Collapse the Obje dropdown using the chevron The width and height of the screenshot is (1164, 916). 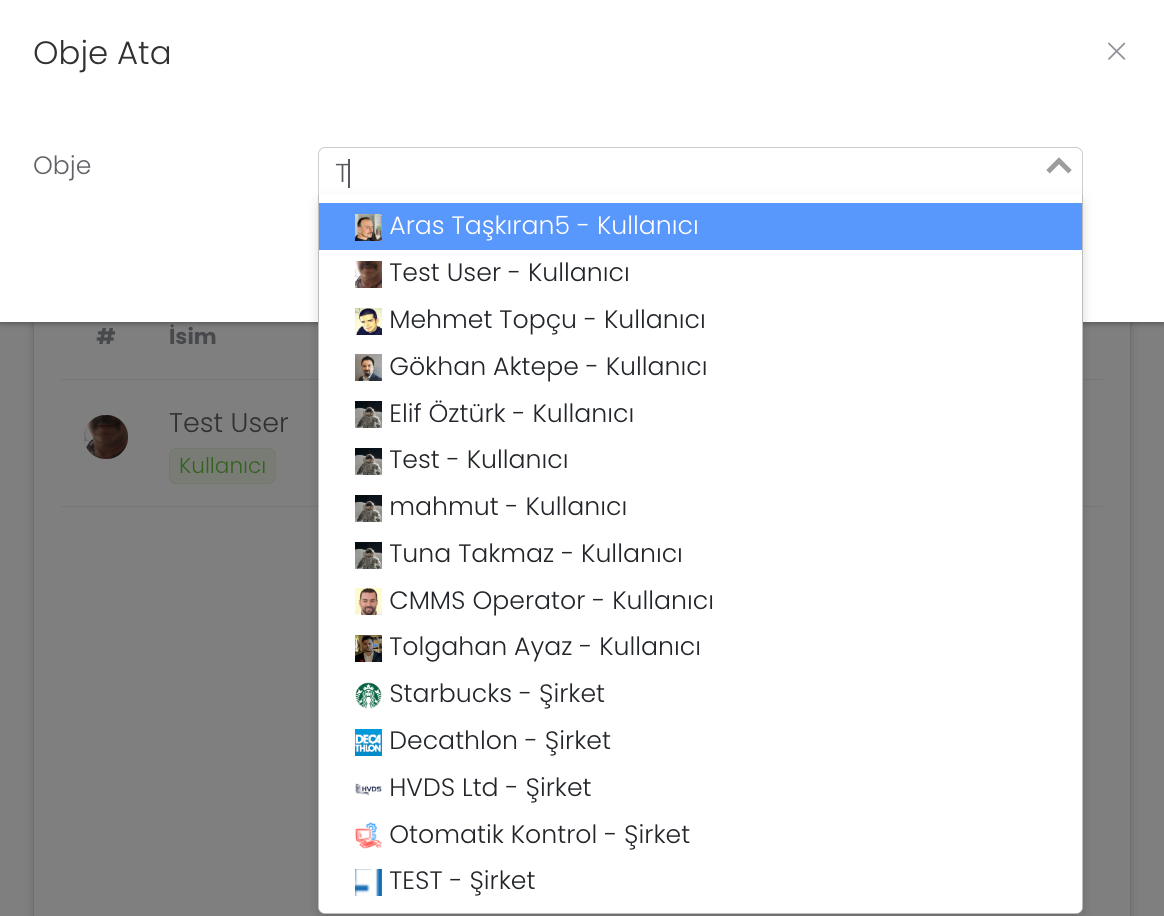pos(1058,167)
